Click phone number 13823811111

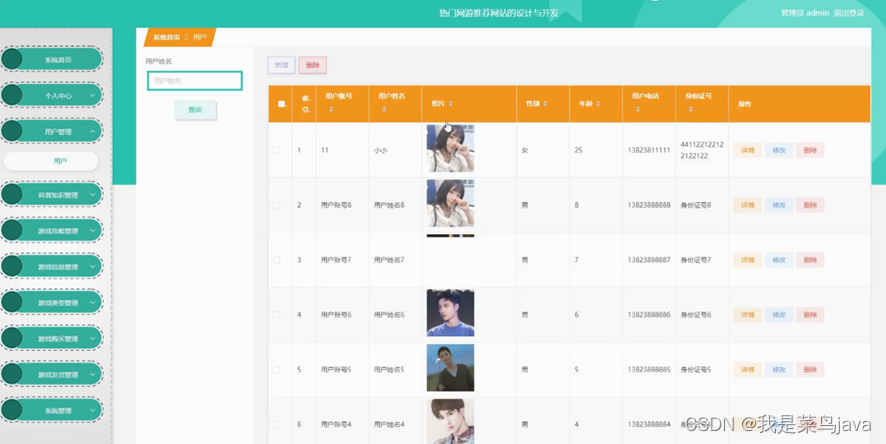pyautogui.click(x=649, y=150)
